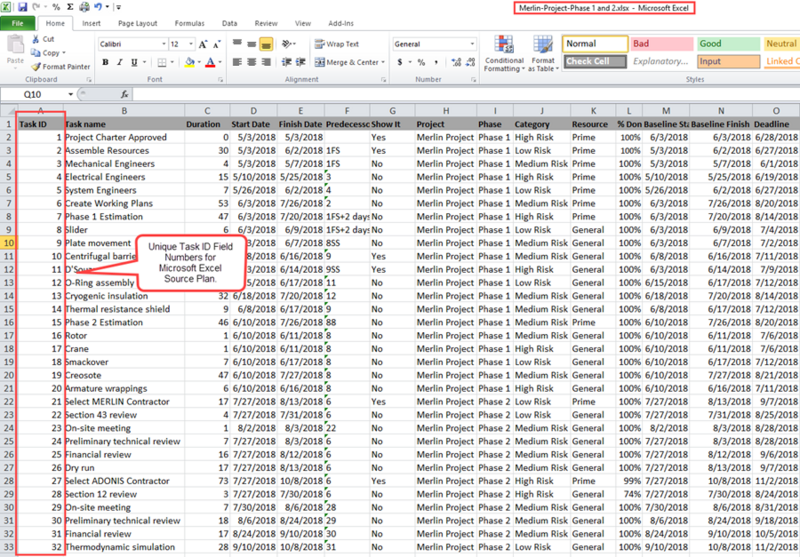Image resolution: width=800 pixels, height=557 pixels.
Task: Open the font size 12 dropdown
Action: [191, 44]
